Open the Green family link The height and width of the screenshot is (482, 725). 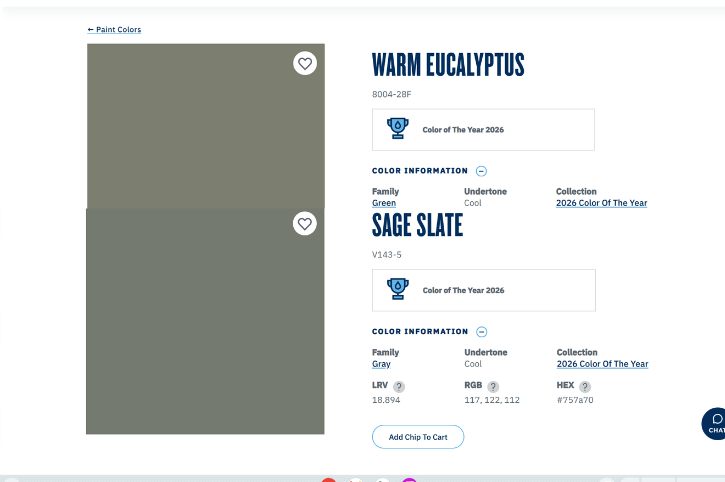tap(384, 203)
